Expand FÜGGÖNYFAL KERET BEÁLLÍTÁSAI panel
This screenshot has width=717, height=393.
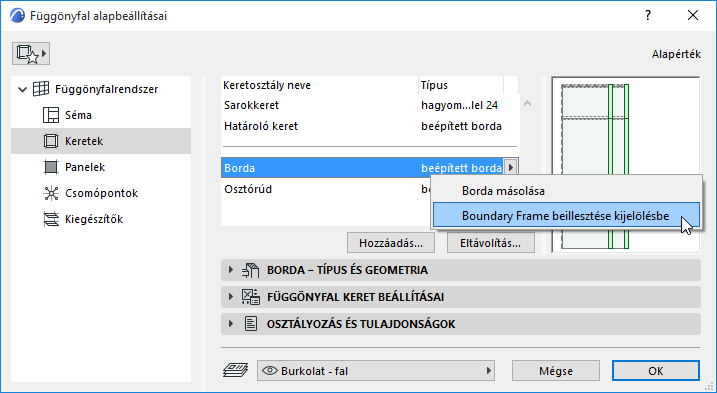coord(231,297)
